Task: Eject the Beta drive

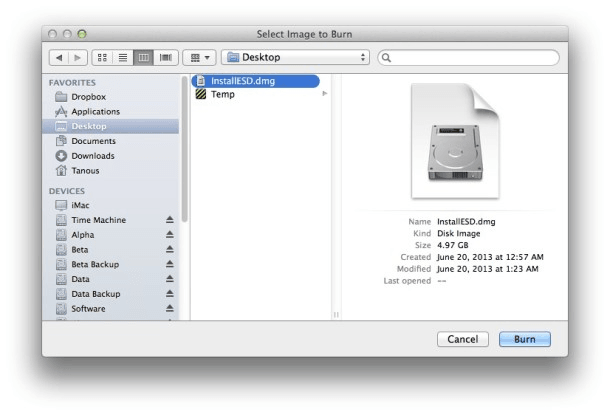Action: click(170, 249)
